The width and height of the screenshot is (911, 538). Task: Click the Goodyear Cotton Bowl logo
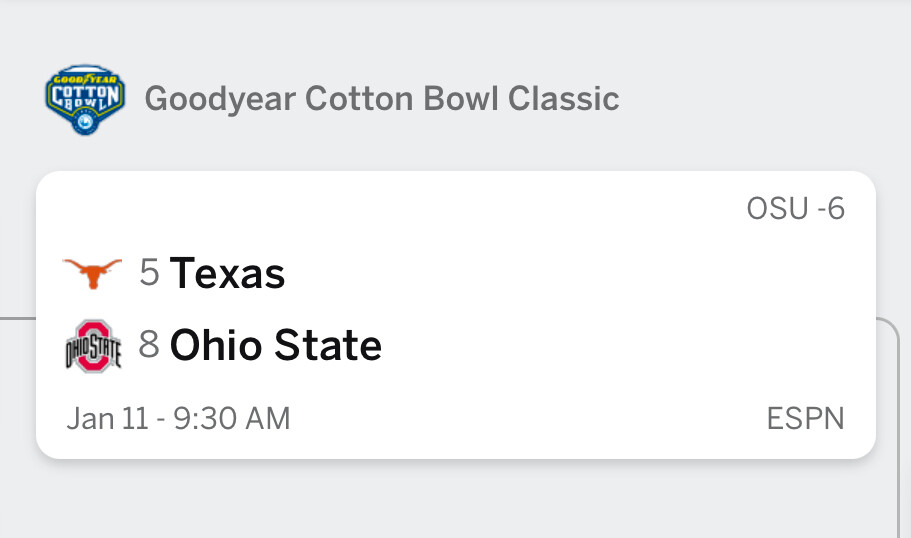(85, 100)
